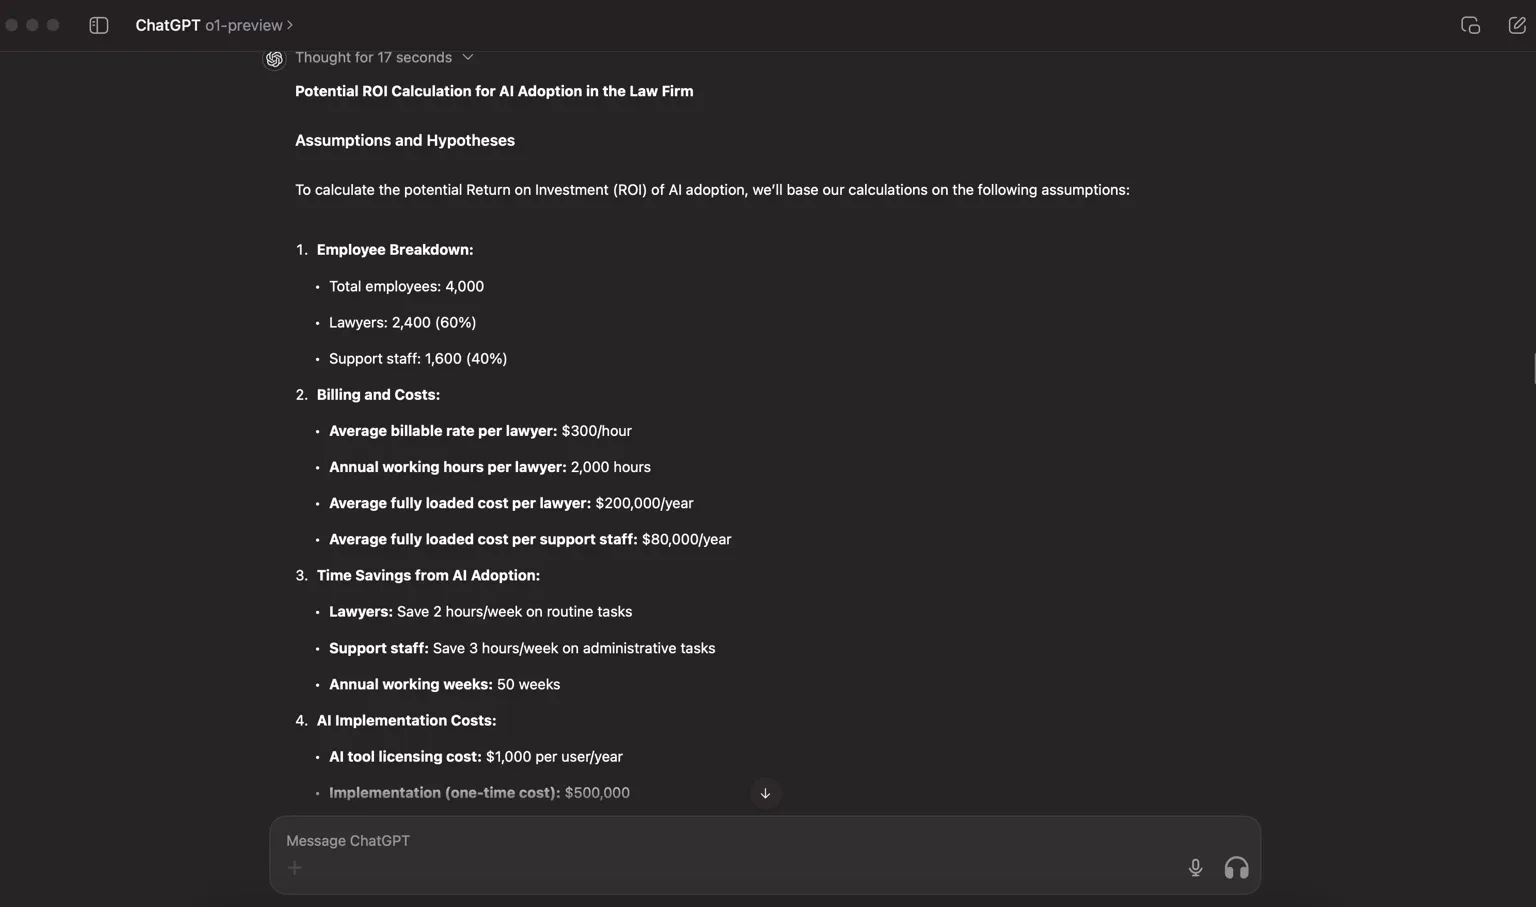Click the 'Thought for 17 seconds' label

(373, 57)
